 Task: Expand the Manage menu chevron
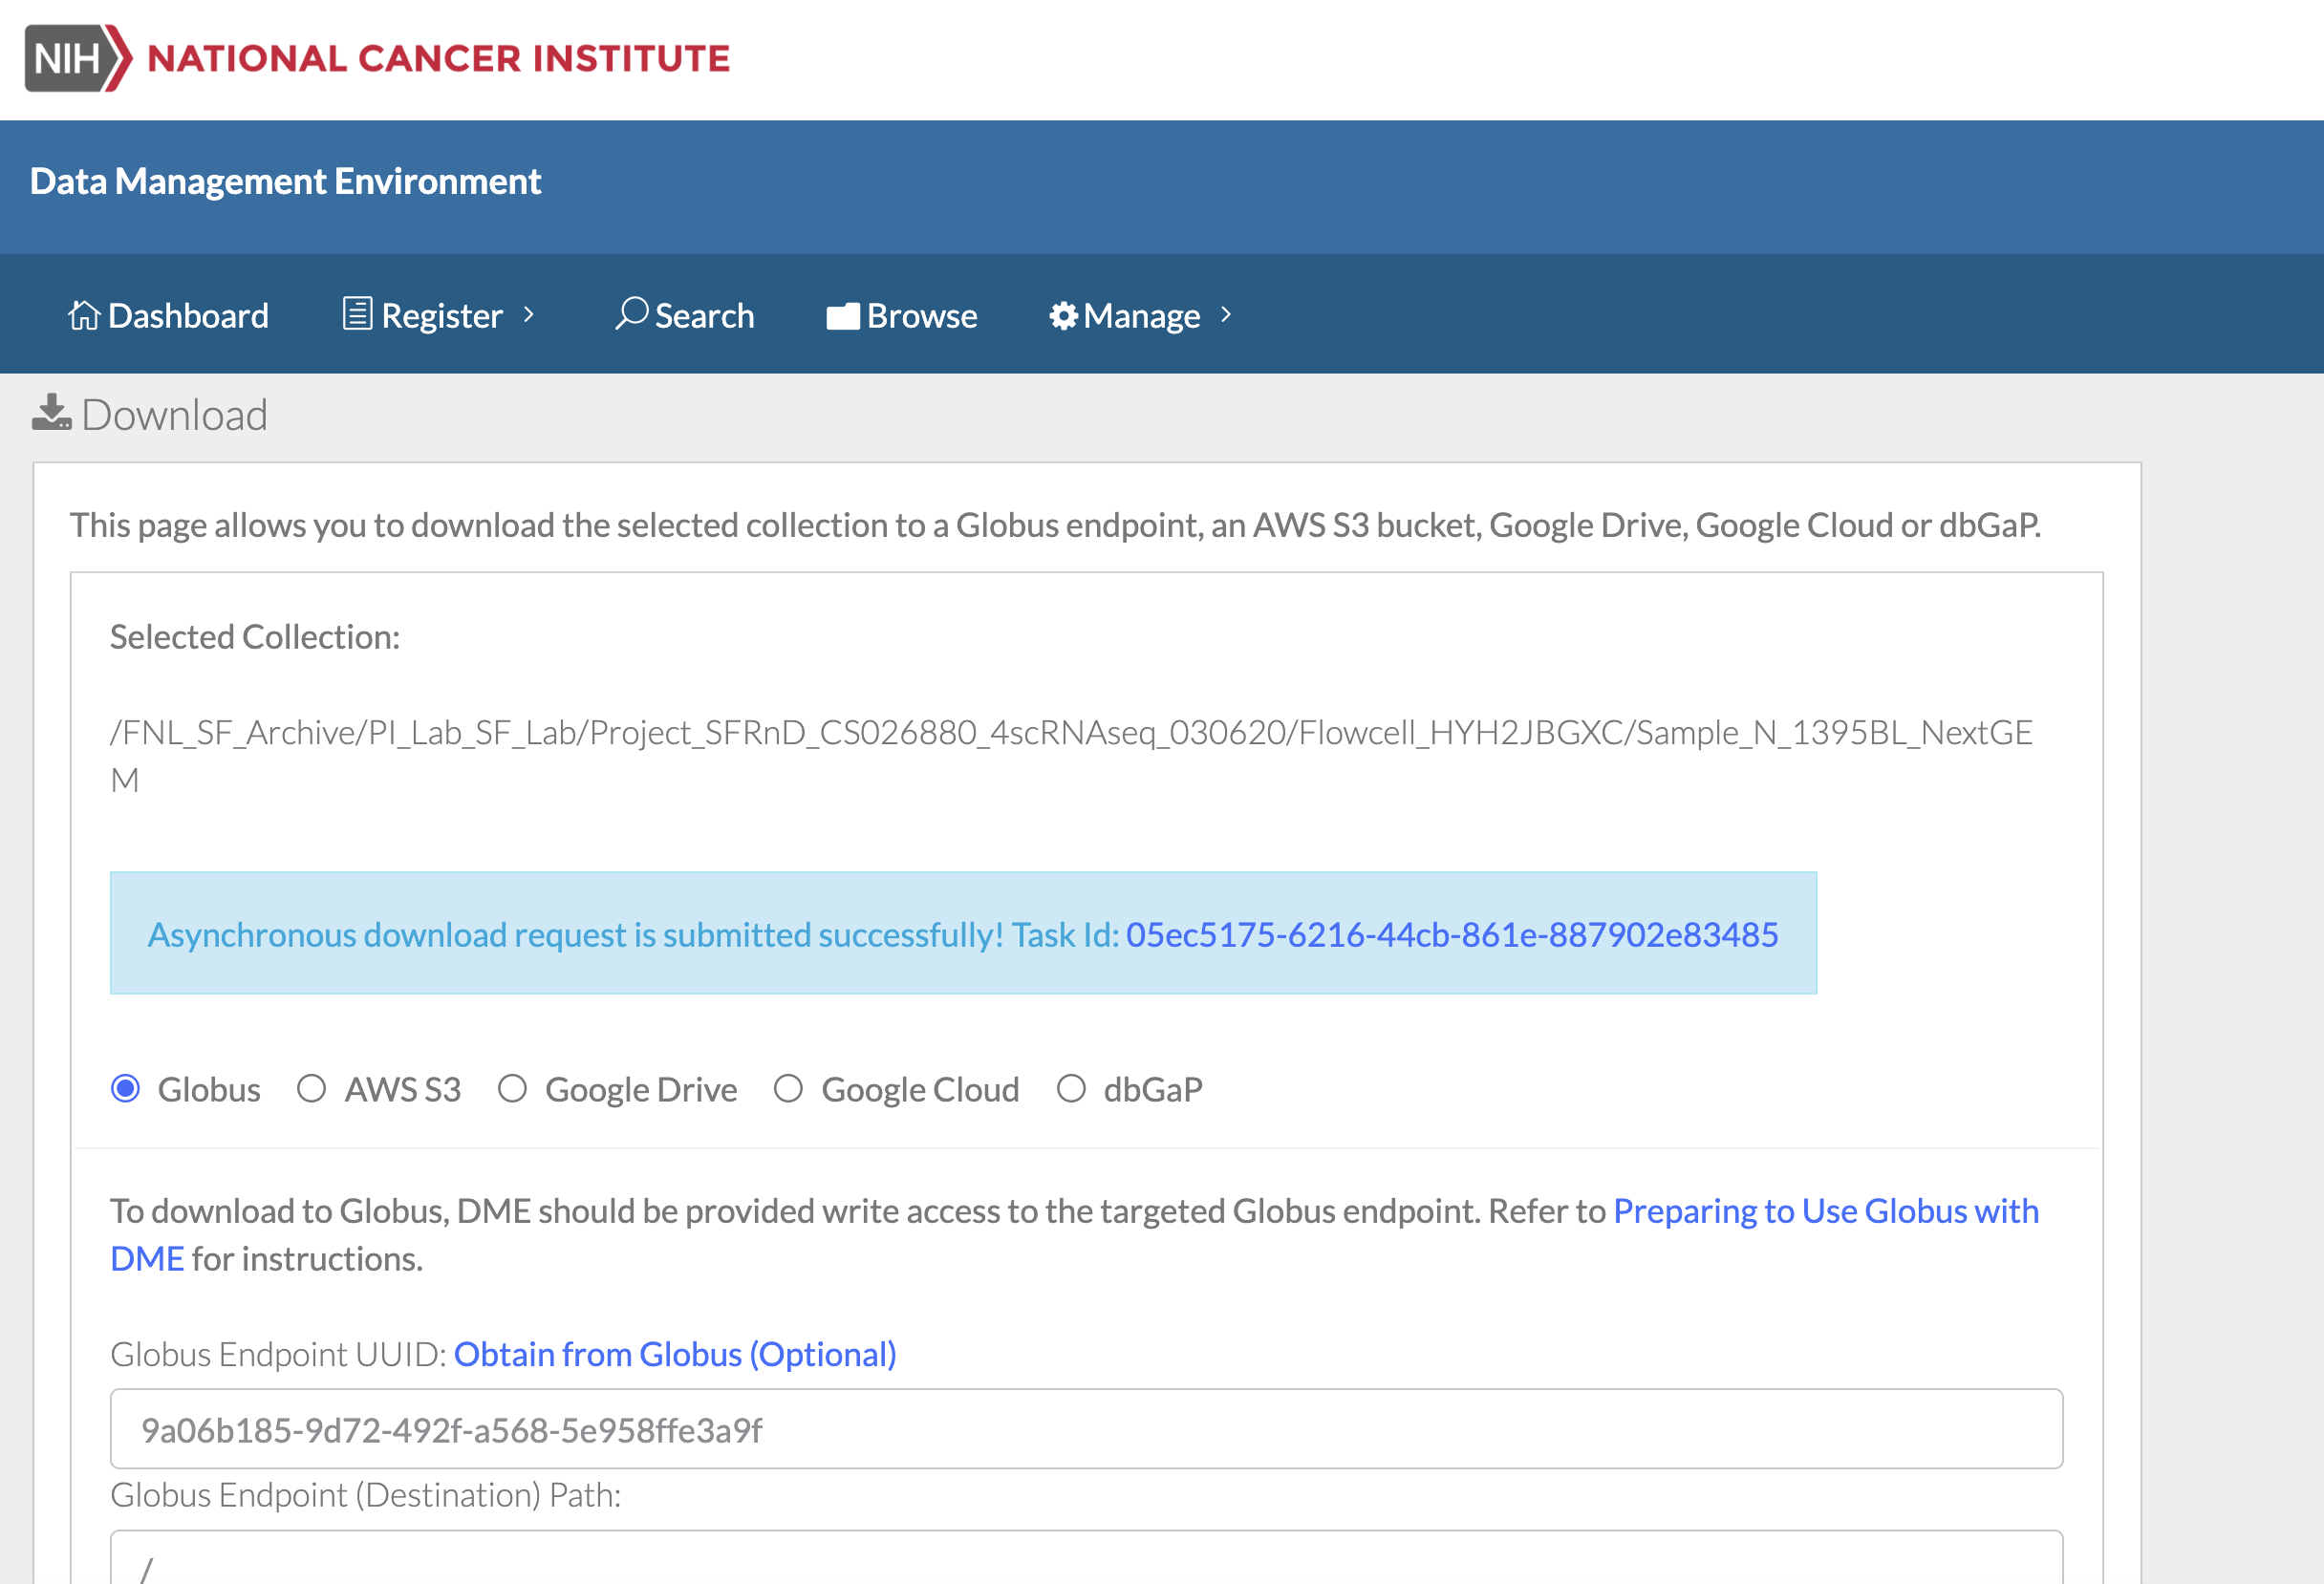tap(1226, 315)
